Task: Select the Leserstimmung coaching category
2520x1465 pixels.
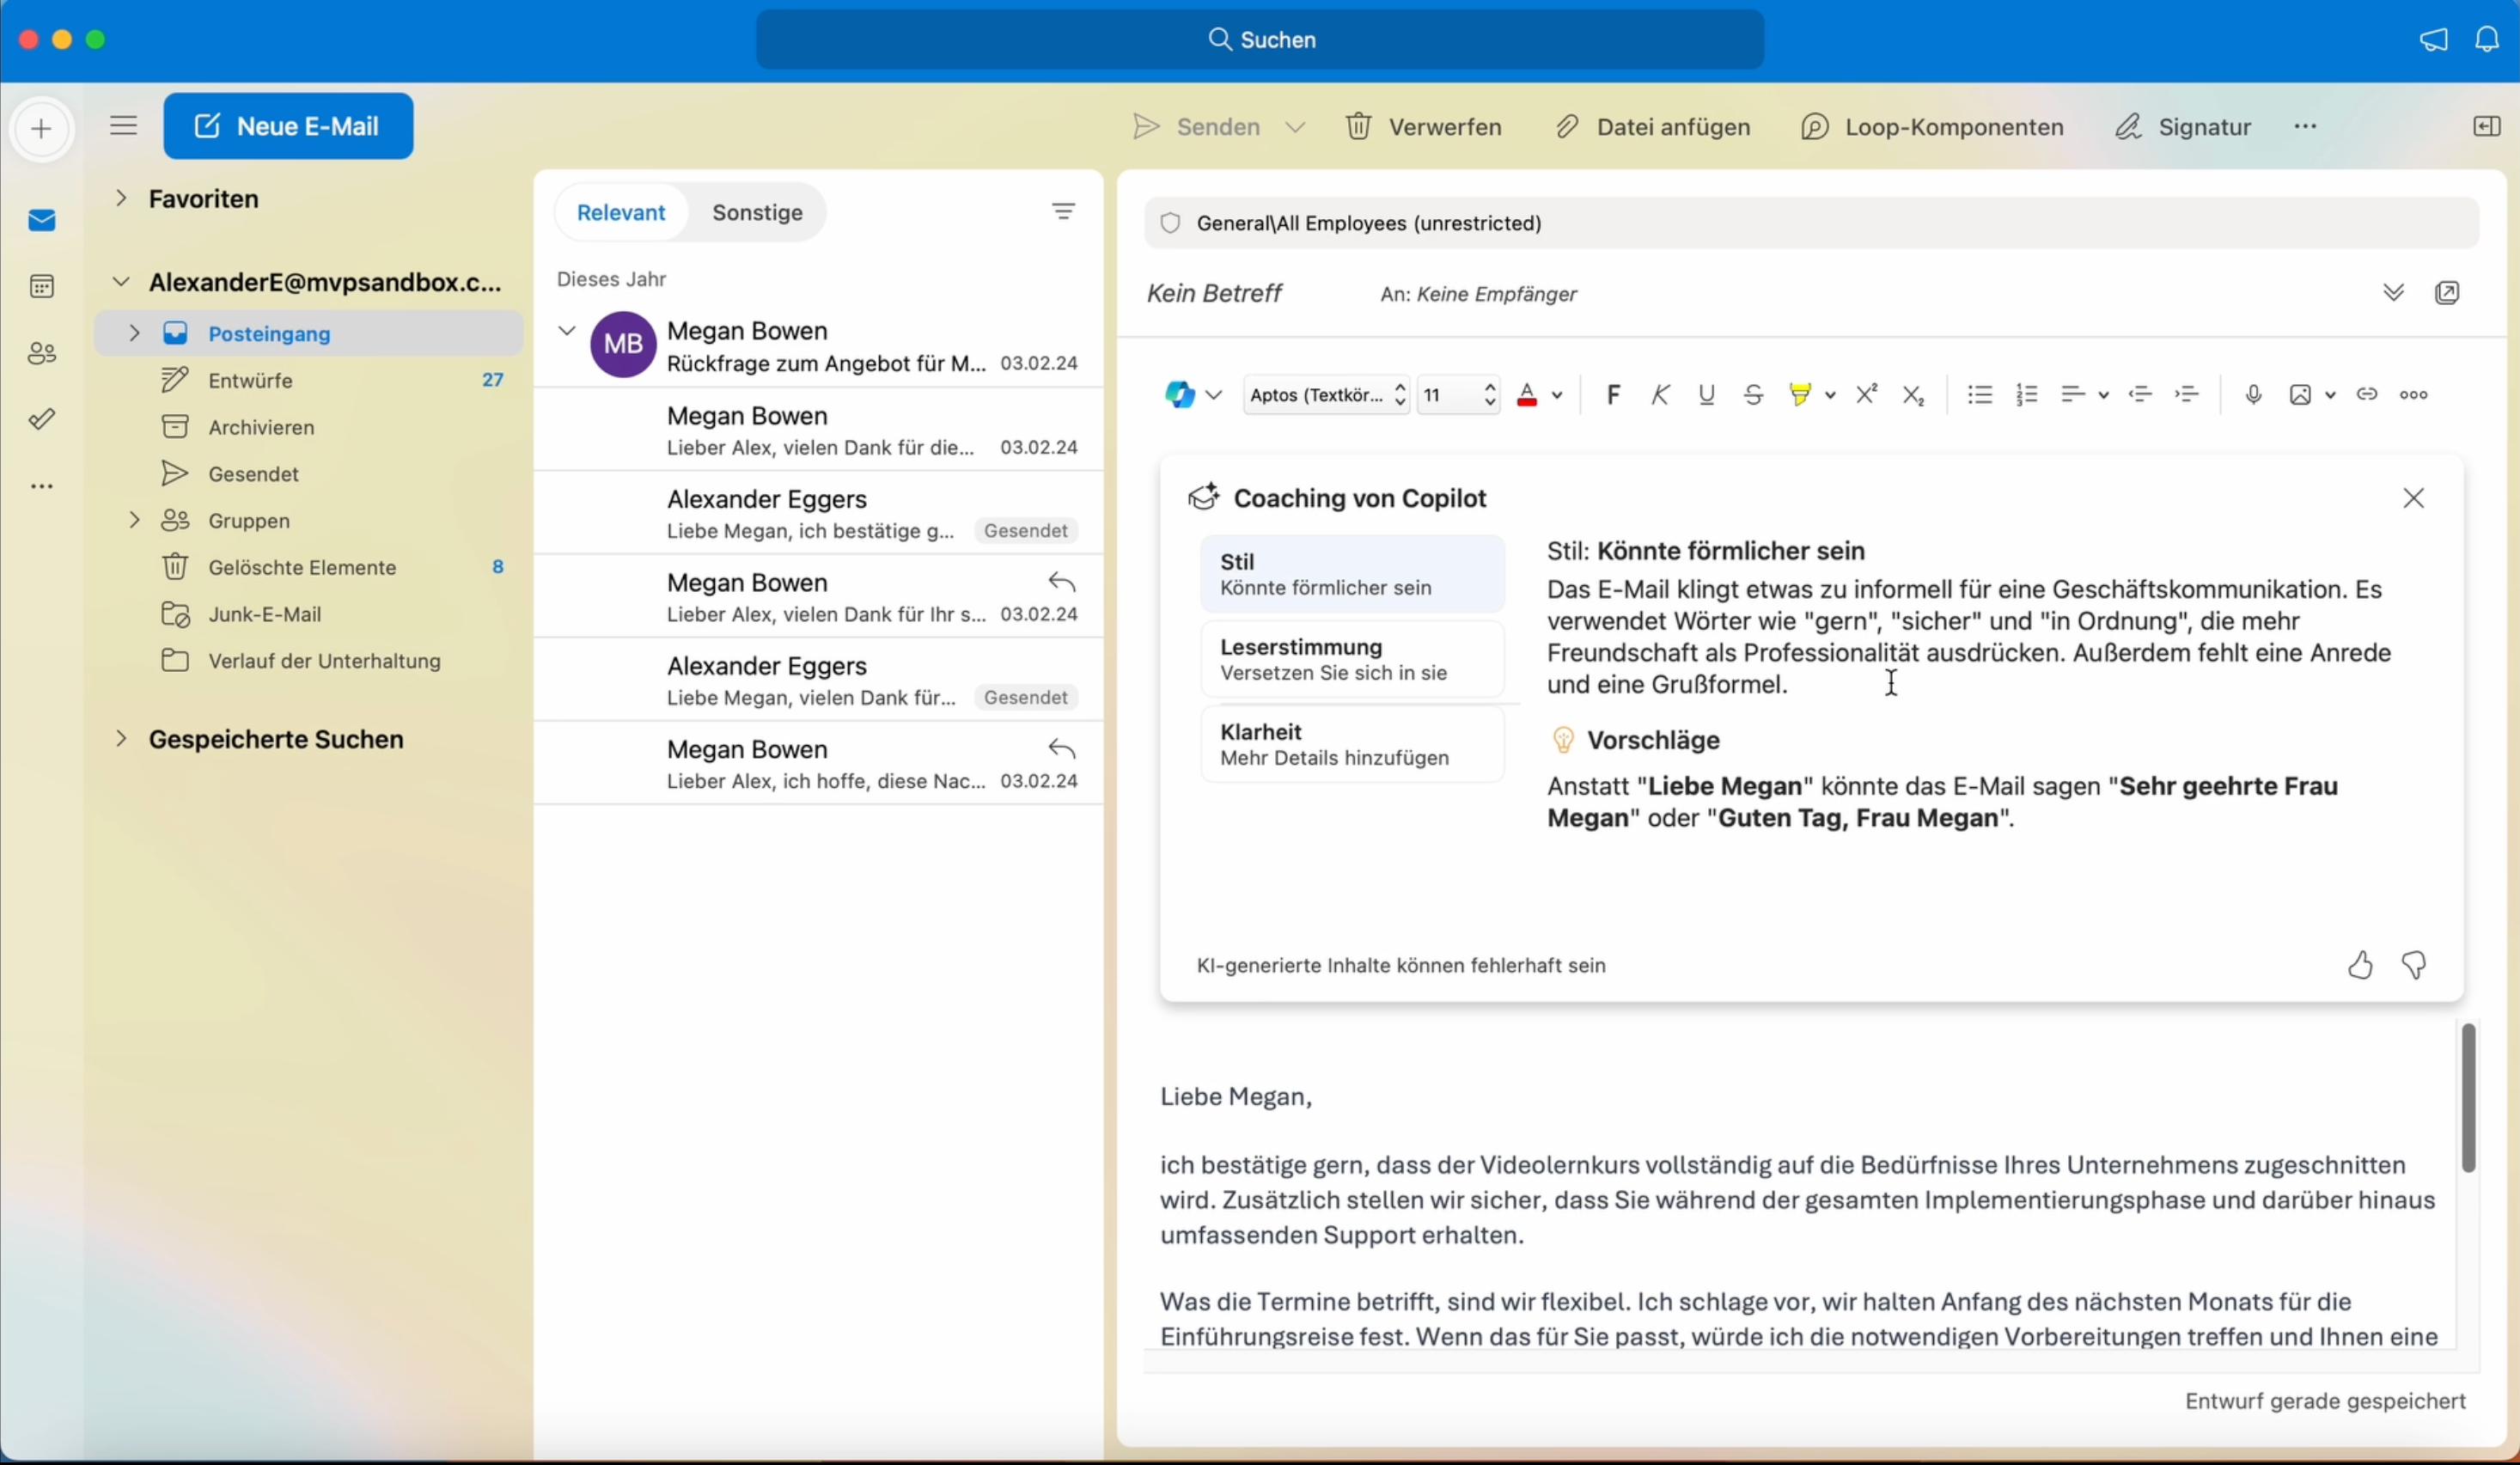Action: tap(1352, 659)
